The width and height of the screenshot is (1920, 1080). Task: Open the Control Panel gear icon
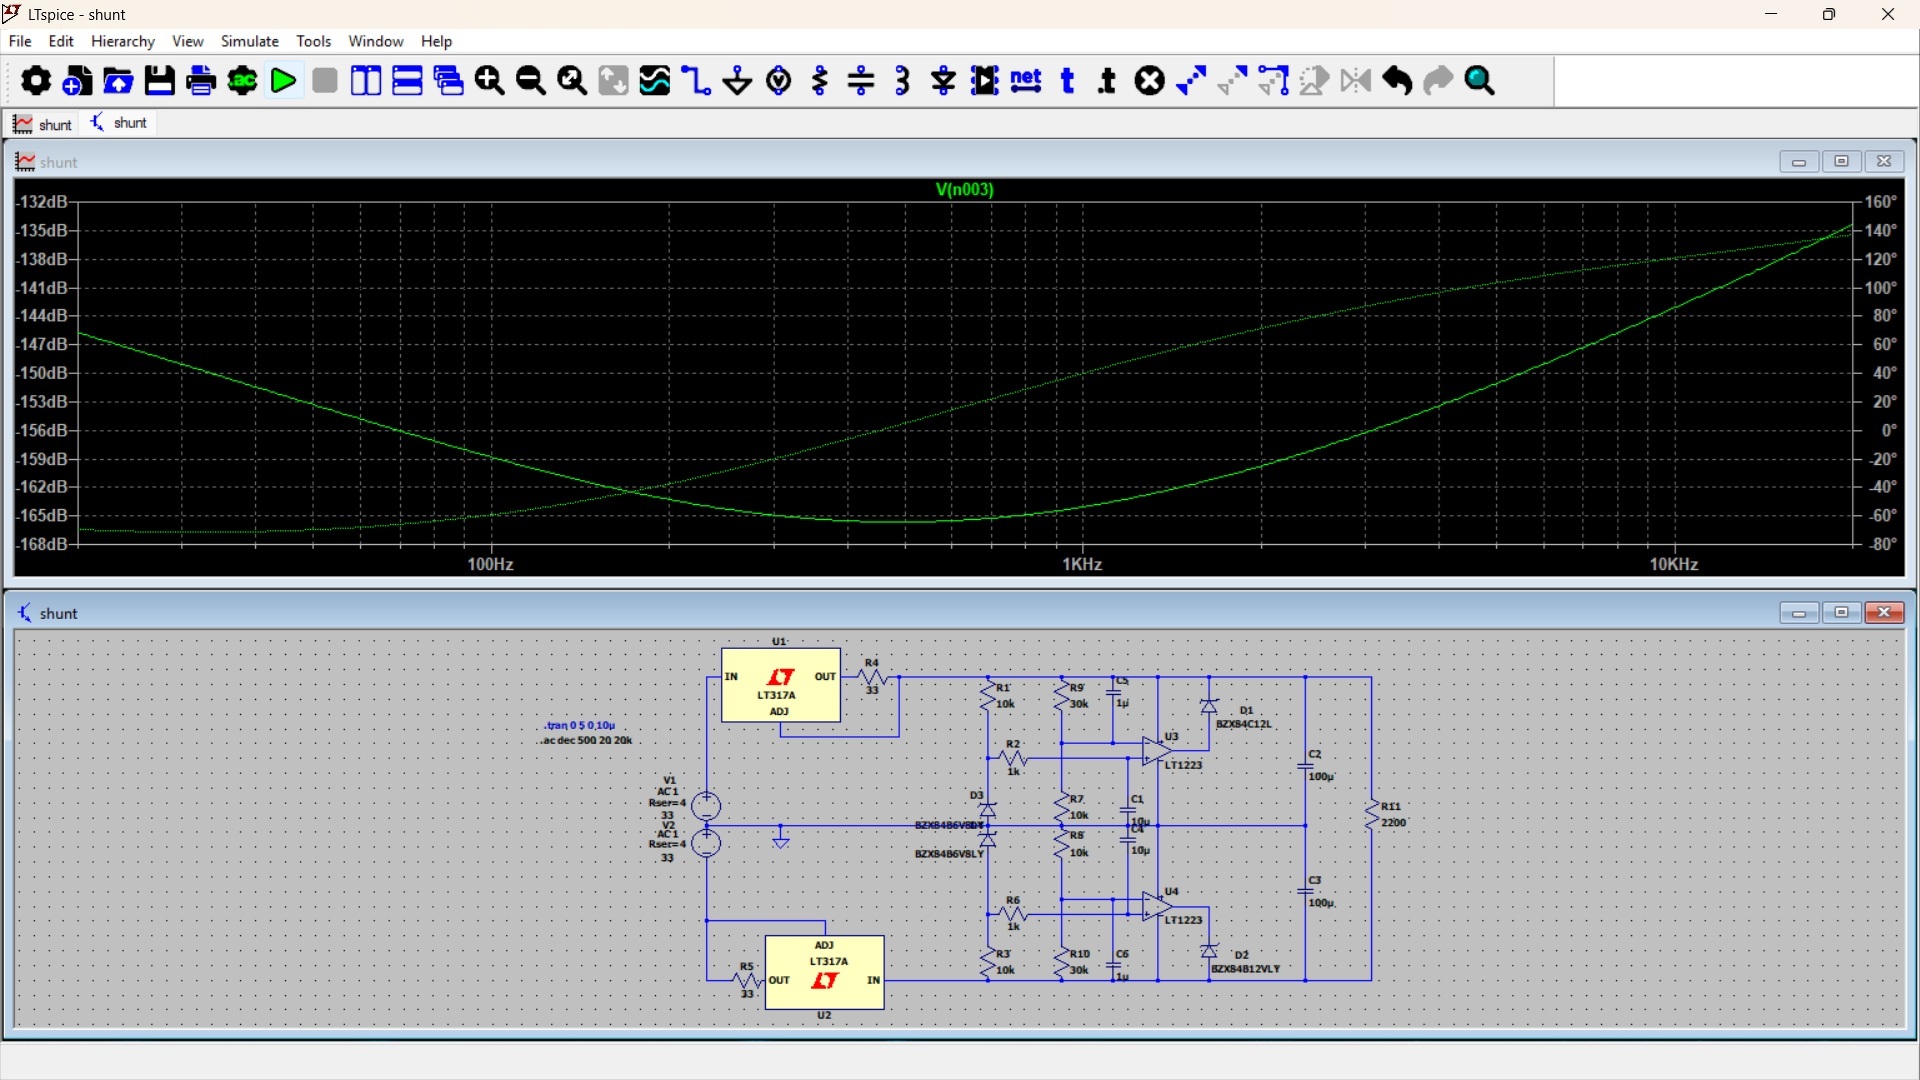pyautogui.click(x=36, y=81)
